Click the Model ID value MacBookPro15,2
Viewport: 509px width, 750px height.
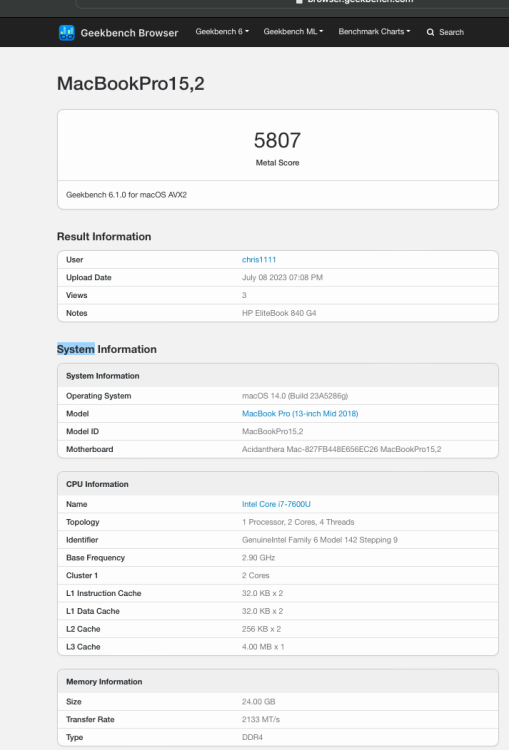[272, 431]
